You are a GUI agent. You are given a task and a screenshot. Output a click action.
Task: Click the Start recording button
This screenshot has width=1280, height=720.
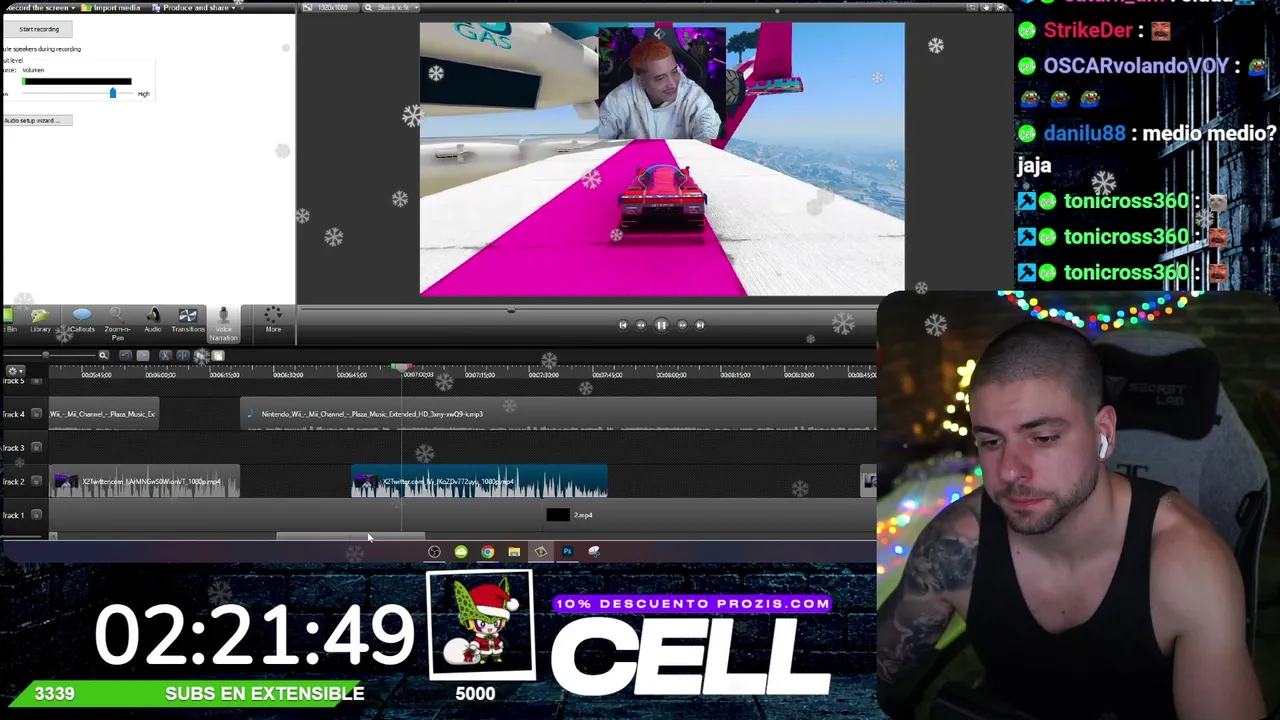pos(39,29)
